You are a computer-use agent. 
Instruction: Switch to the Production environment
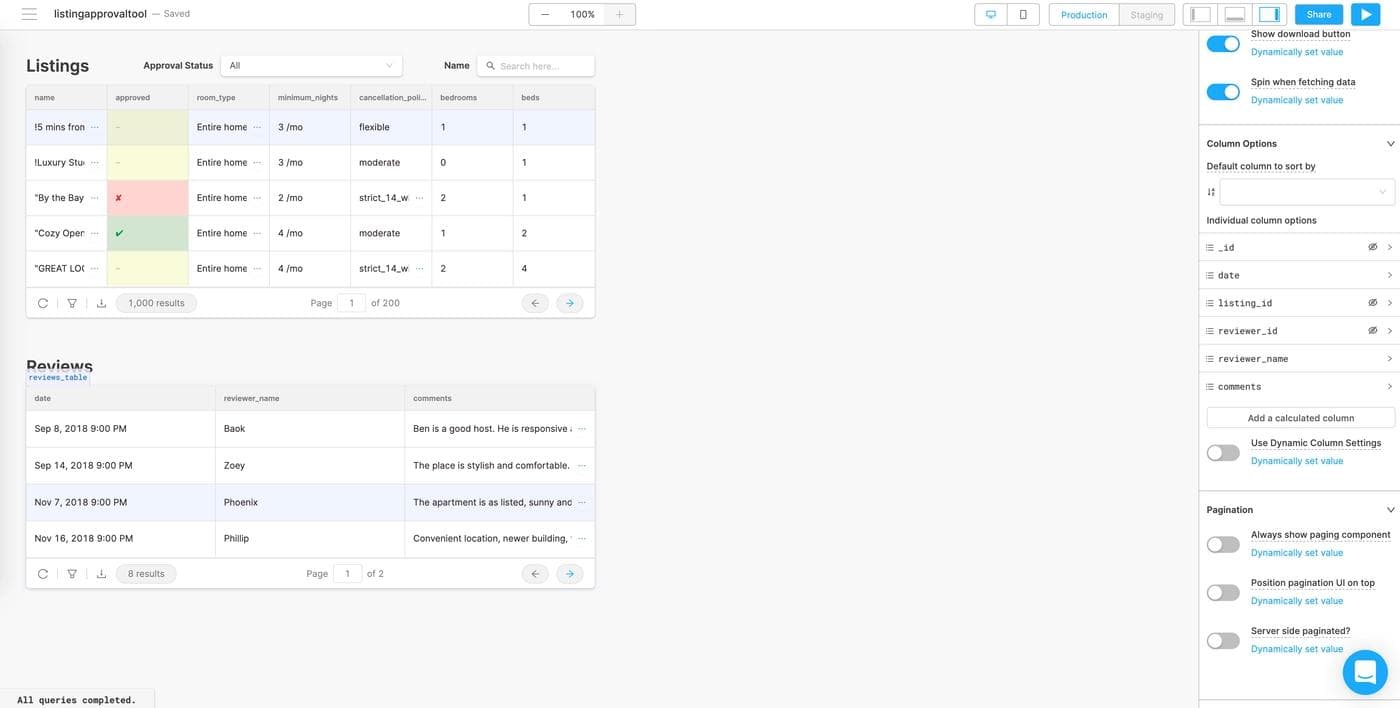tap(1084, 14)
